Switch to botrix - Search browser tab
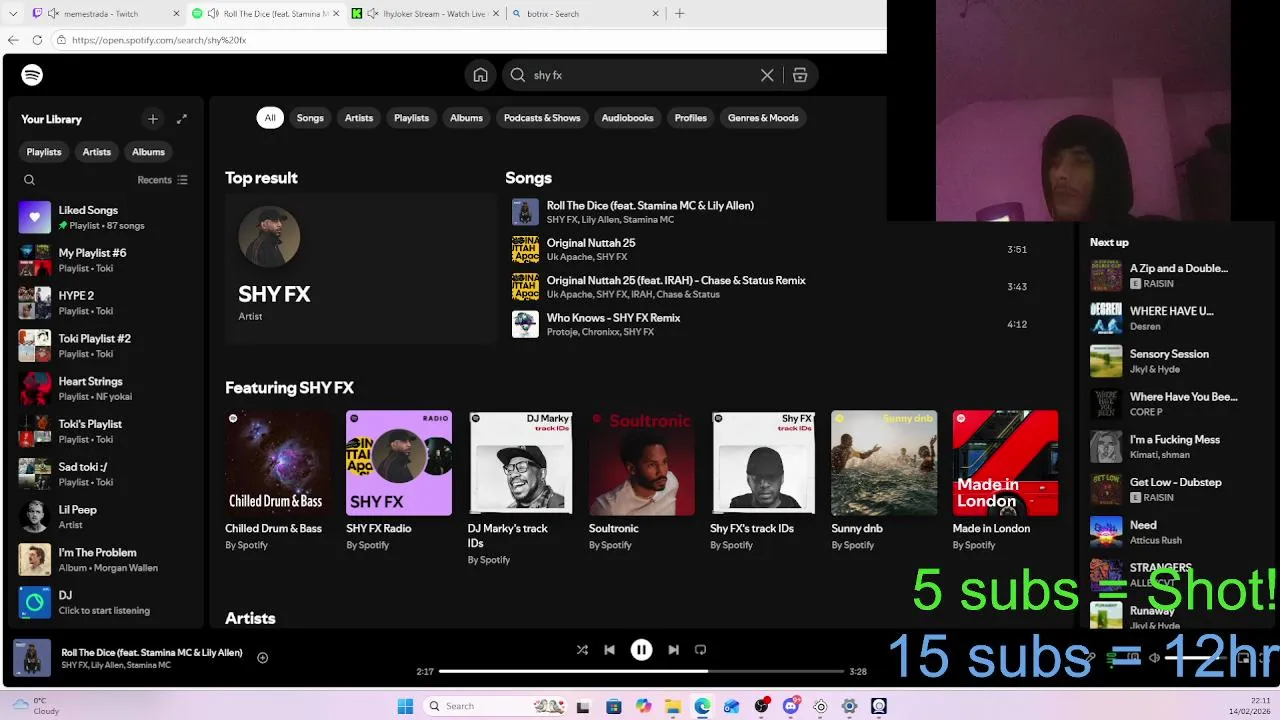1280x720 pixels. point(585,14)
